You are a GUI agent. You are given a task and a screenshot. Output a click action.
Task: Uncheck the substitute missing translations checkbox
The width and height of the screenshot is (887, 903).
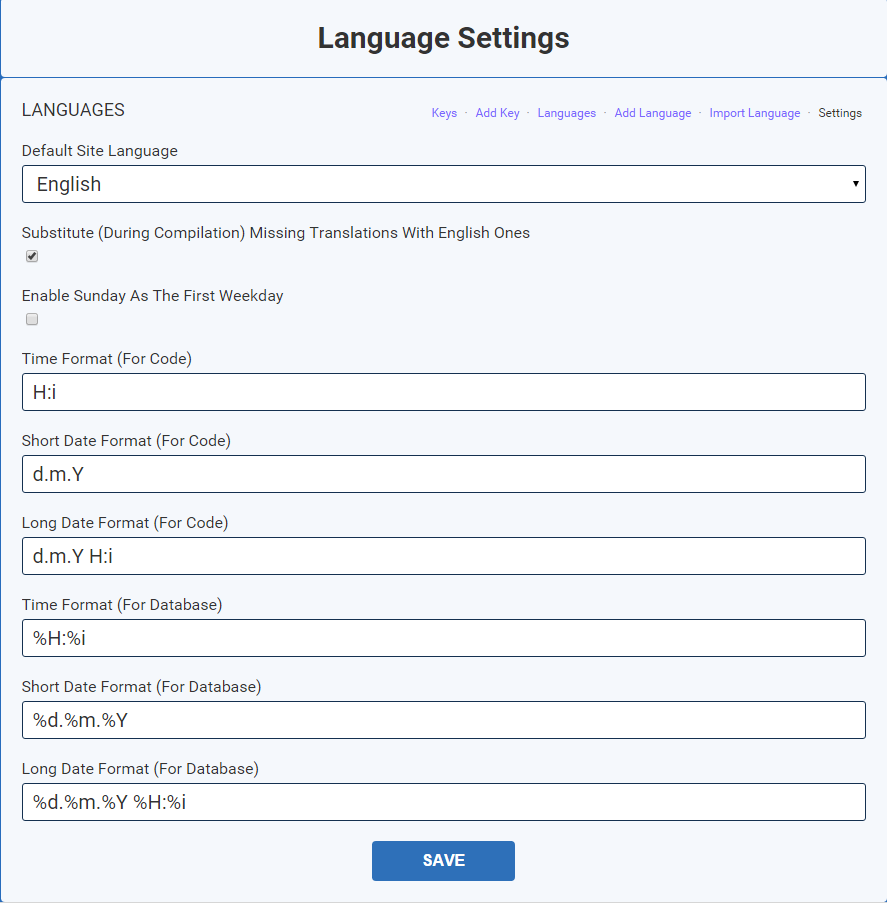[32, 256]
